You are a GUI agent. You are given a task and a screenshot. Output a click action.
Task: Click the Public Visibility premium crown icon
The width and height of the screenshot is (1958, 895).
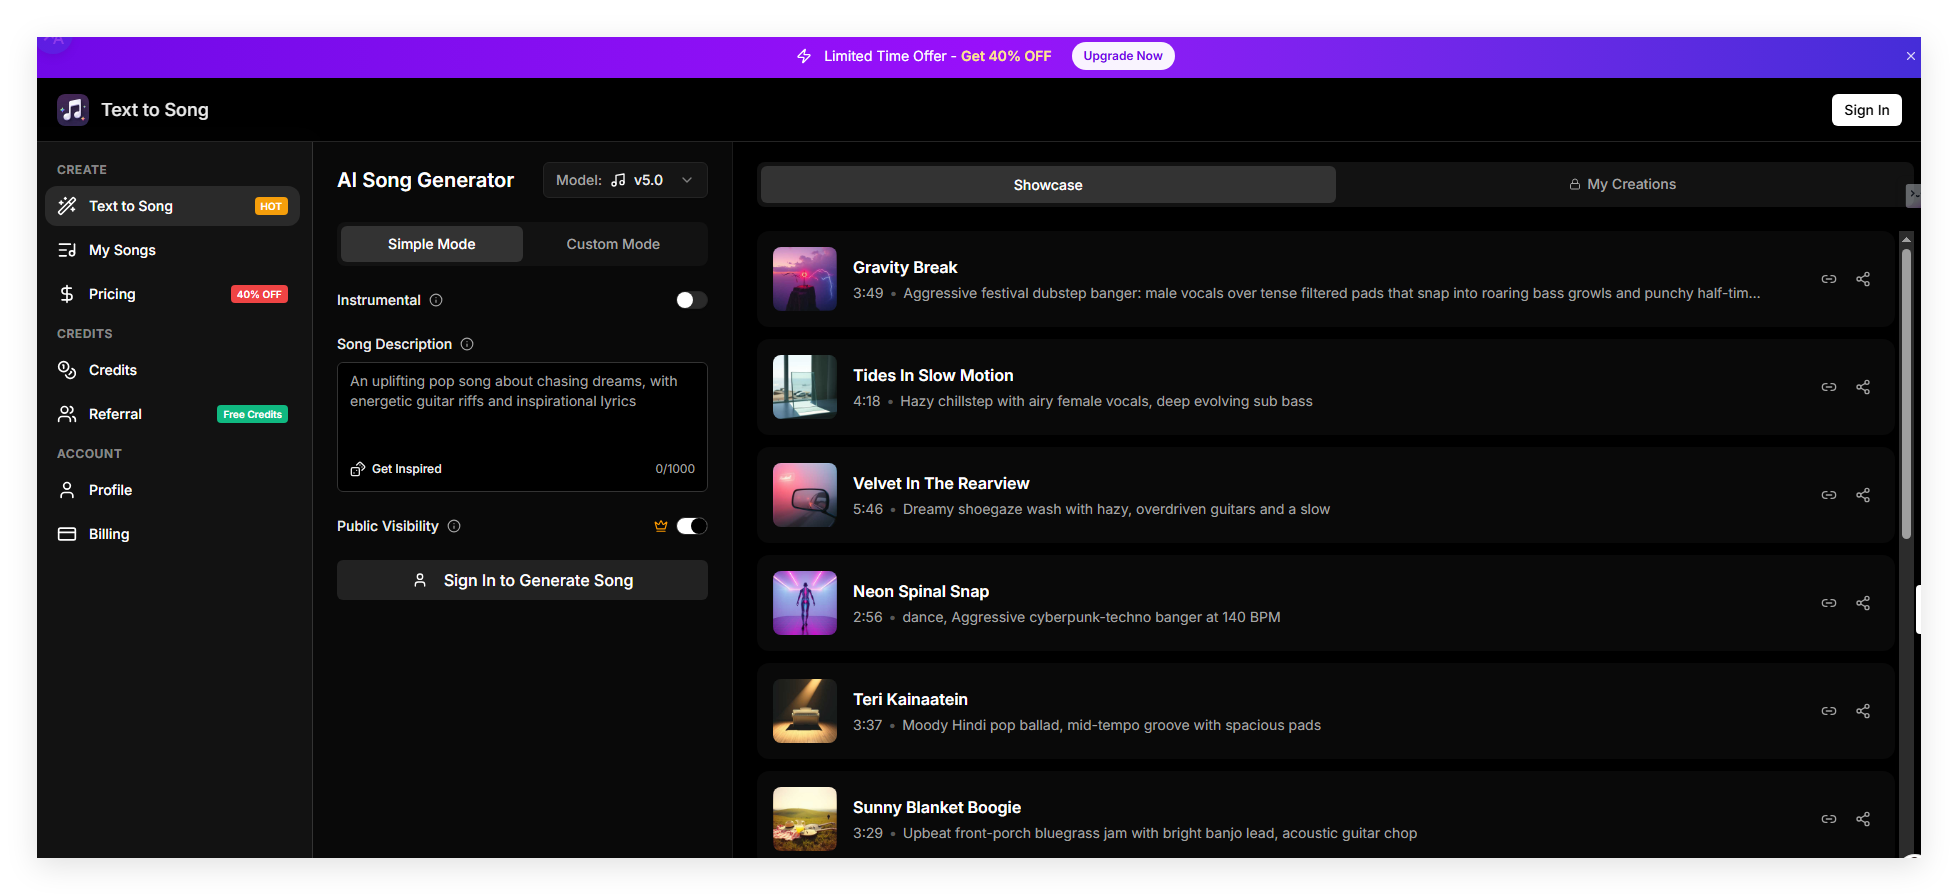[661, 526]
